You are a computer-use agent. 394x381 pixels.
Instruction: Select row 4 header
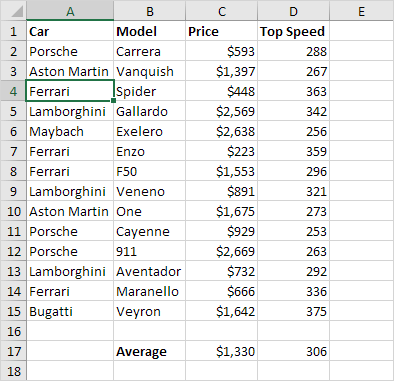[x=13, y=91]
